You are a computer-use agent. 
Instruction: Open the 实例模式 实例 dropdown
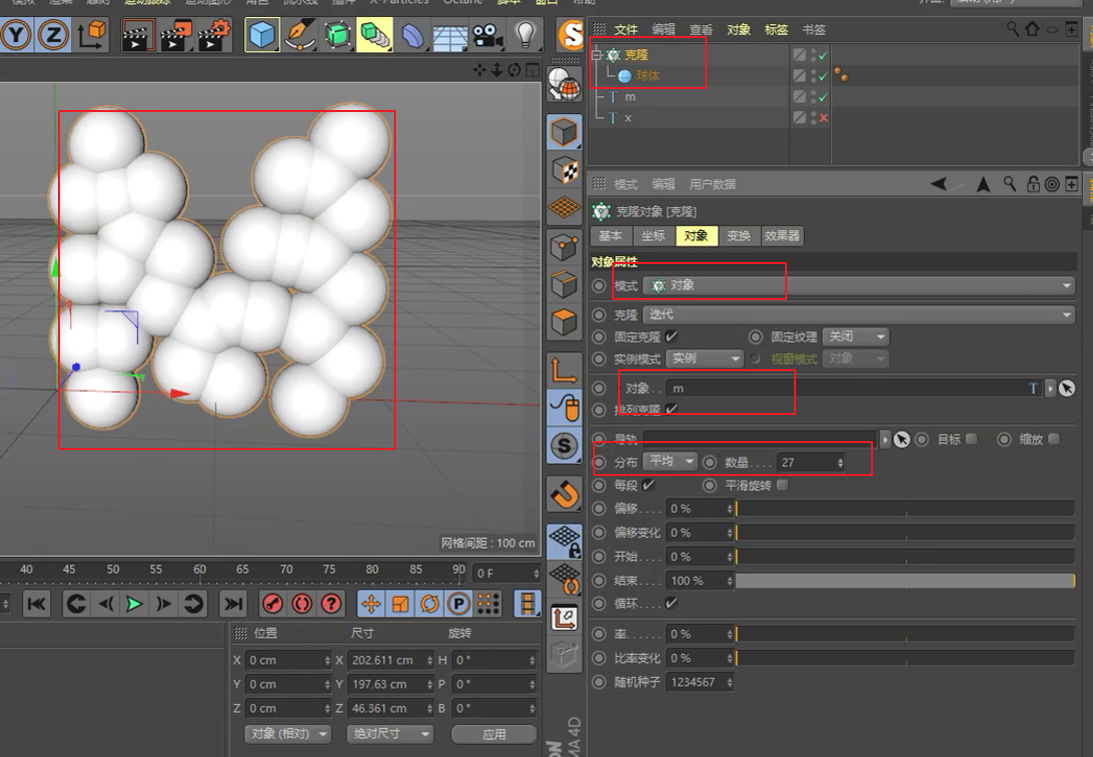click(704, 358)
